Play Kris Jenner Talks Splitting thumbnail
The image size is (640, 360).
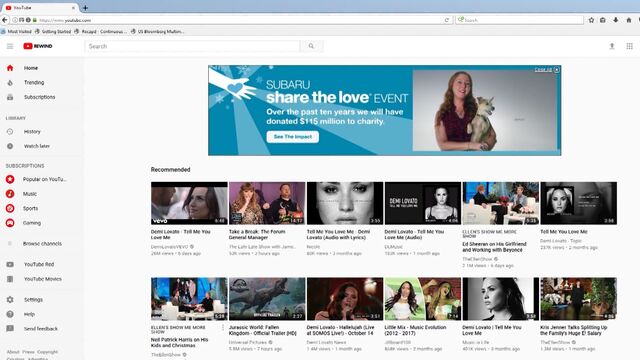point(578,299)
